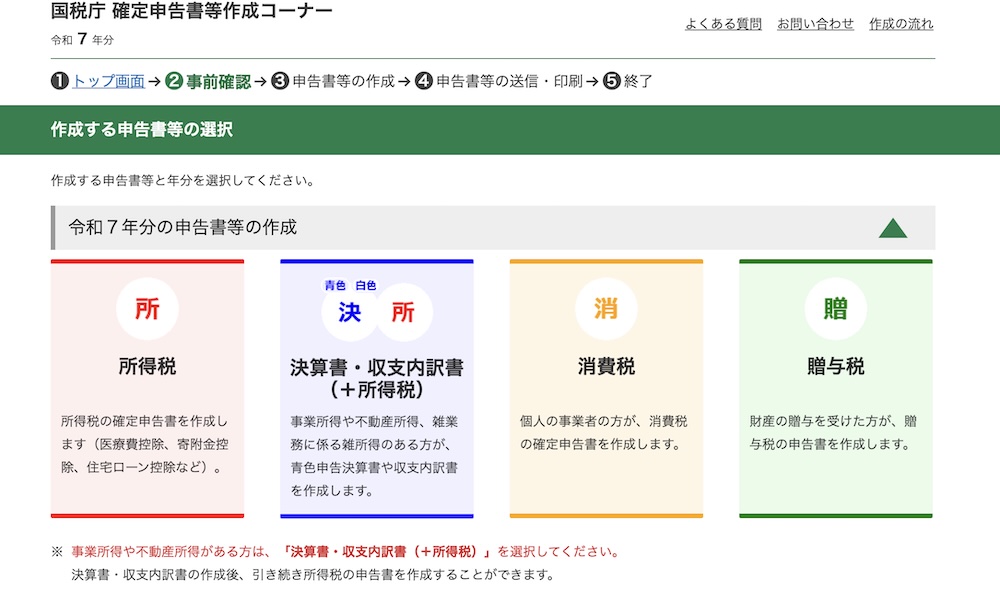Open the お問い合わせ page
The width and height of the screenshot is (1000, 603).
(x=816, y=24)
